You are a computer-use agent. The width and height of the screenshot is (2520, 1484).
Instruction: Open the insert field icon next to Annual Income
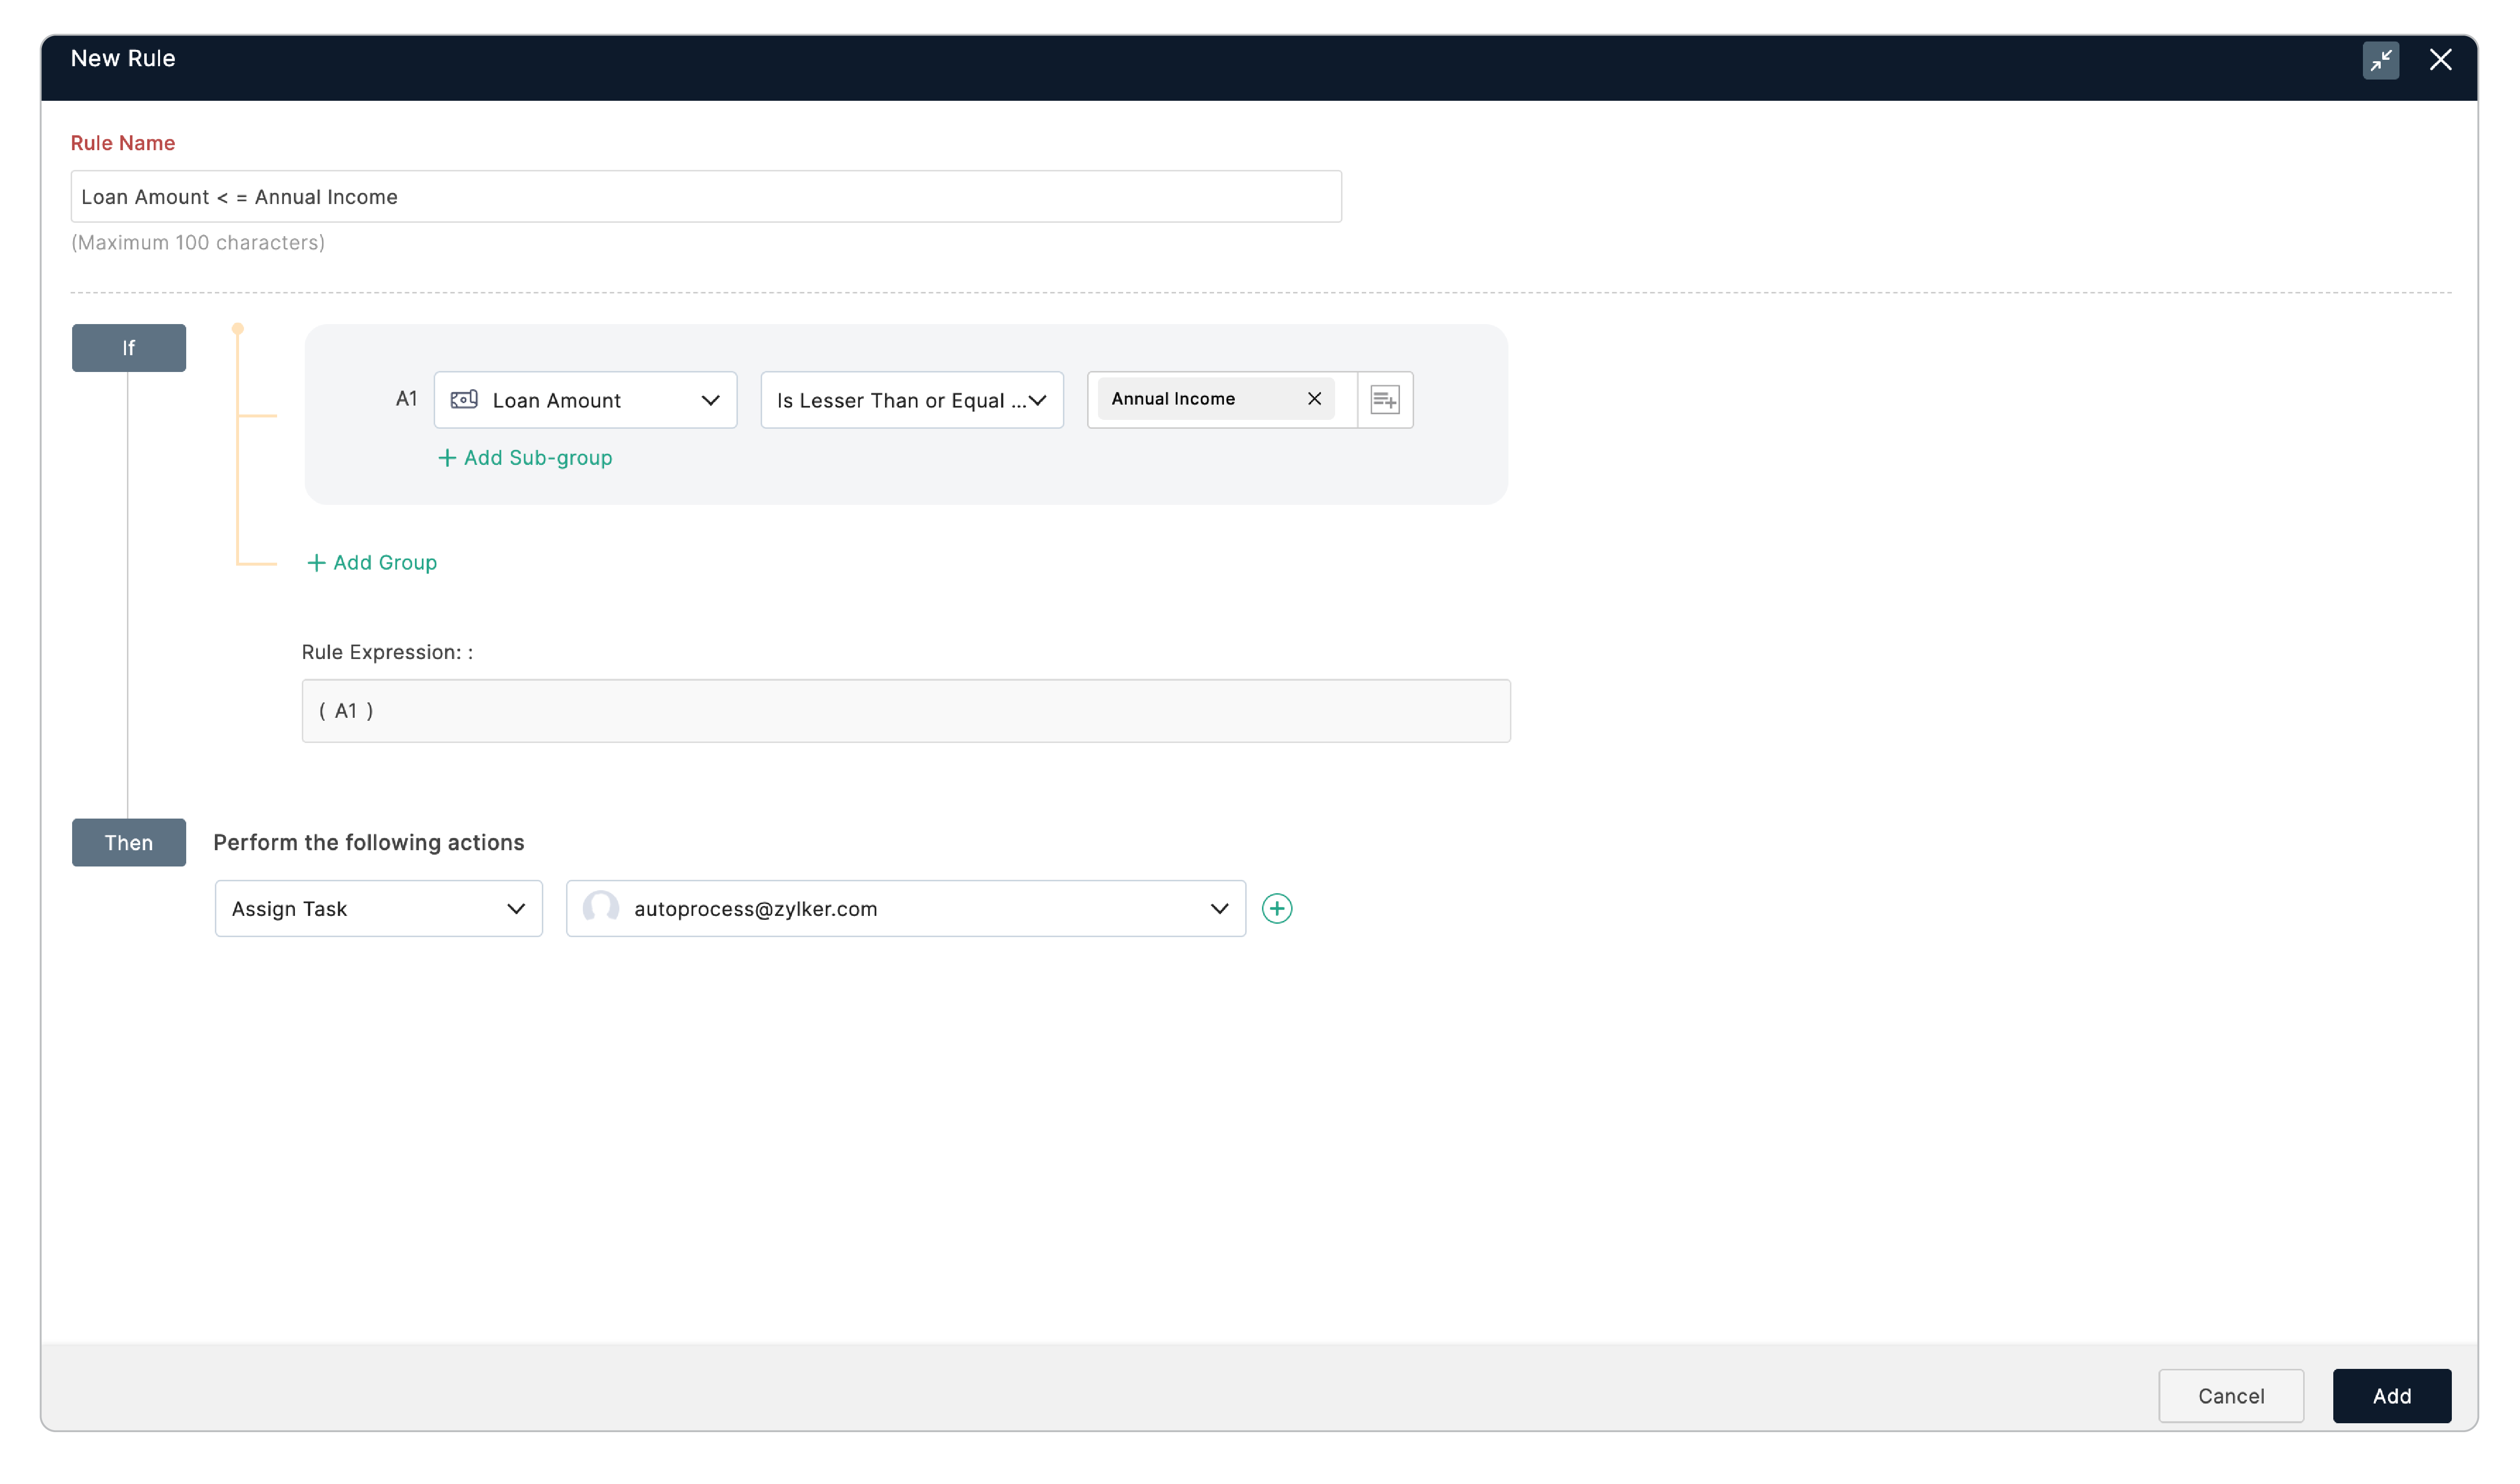1384,400
